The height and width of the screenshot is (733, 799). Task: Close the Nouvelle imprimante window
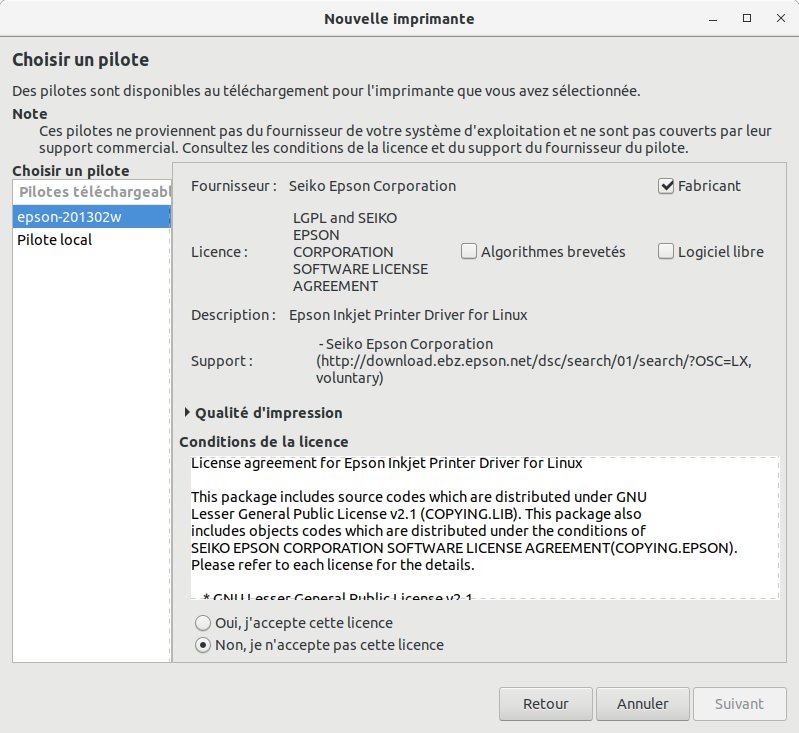pyautogui.click(x=780, y=18)
